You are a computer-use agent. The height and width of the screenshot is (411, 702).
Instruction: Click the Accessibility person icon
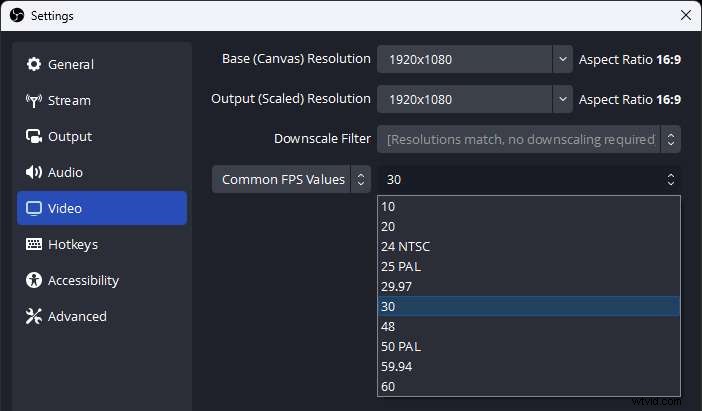coord(33,280)
